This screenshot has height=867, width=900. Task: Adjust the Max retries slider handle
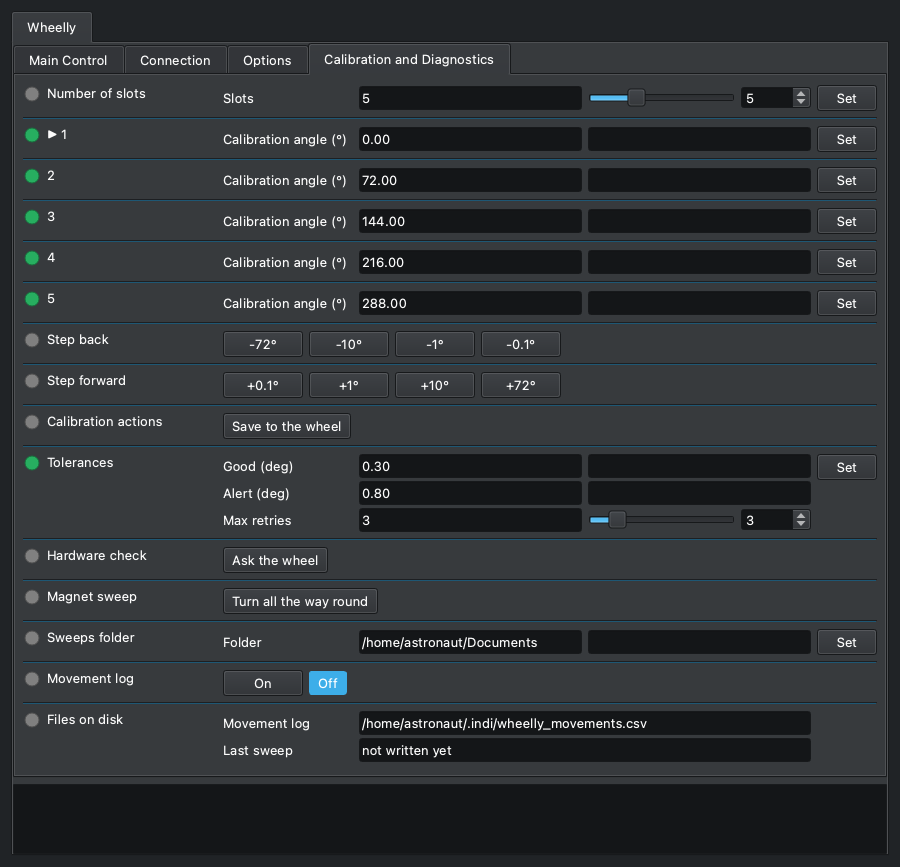click(x=617, y=520)
